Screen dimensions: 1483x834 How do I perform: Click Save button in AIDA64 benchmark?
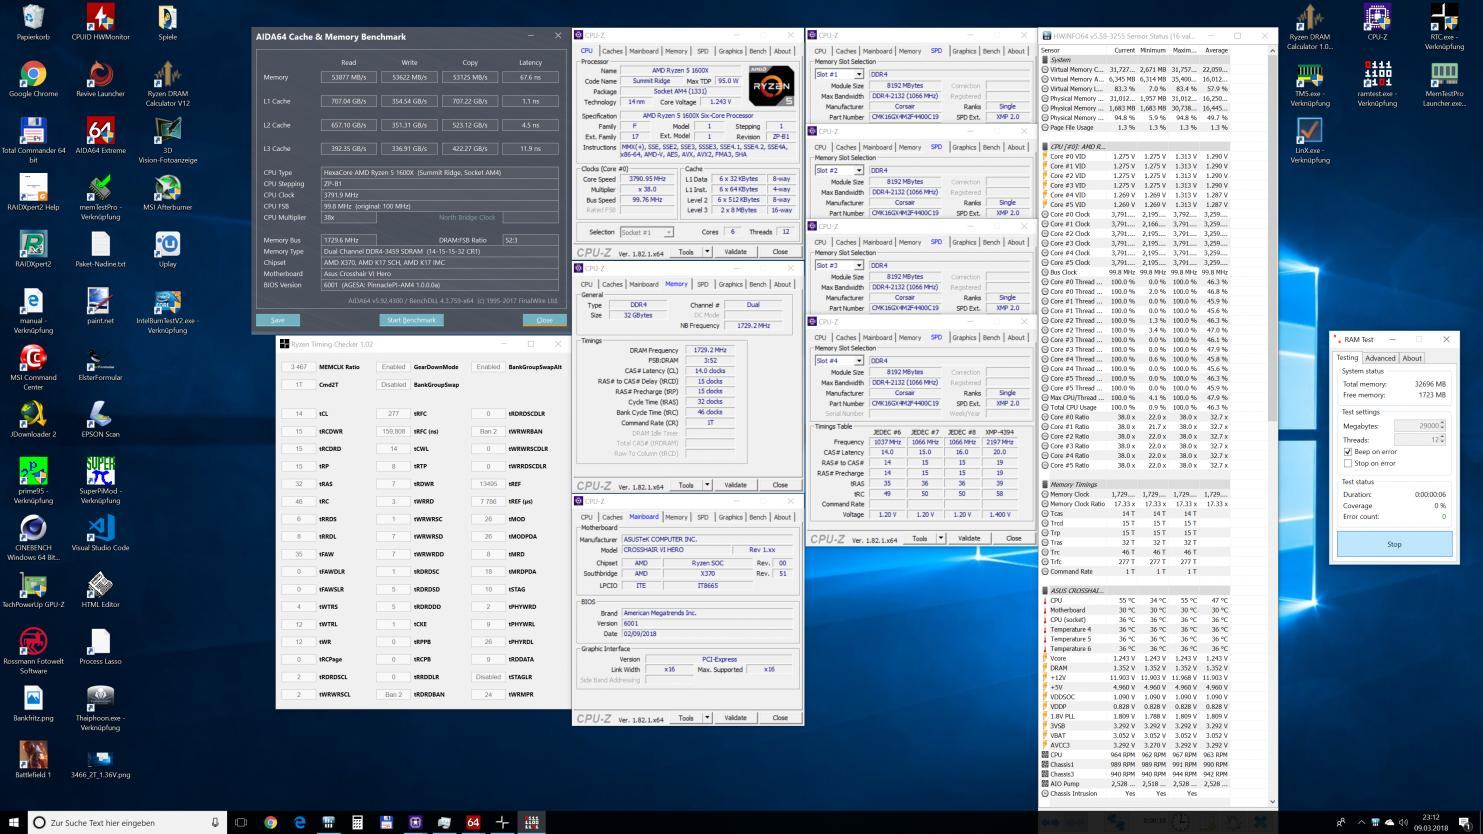(278, 320)
